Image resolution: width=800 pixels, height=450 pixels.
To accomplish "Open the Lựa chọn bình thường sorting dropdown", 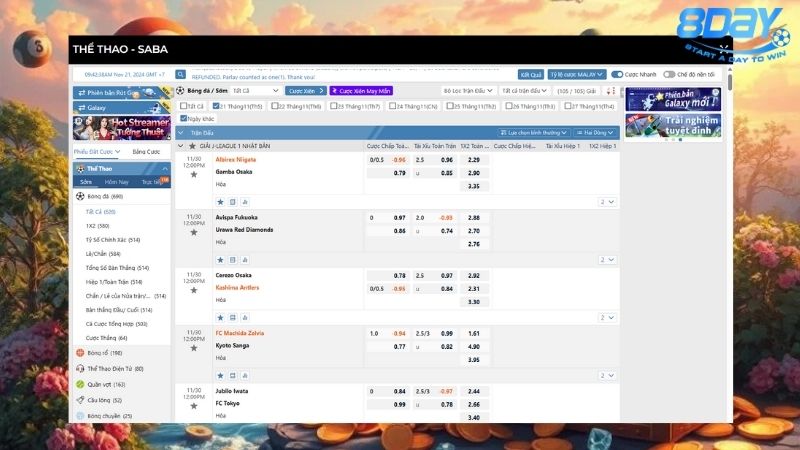I will click(x=533, y=133).
